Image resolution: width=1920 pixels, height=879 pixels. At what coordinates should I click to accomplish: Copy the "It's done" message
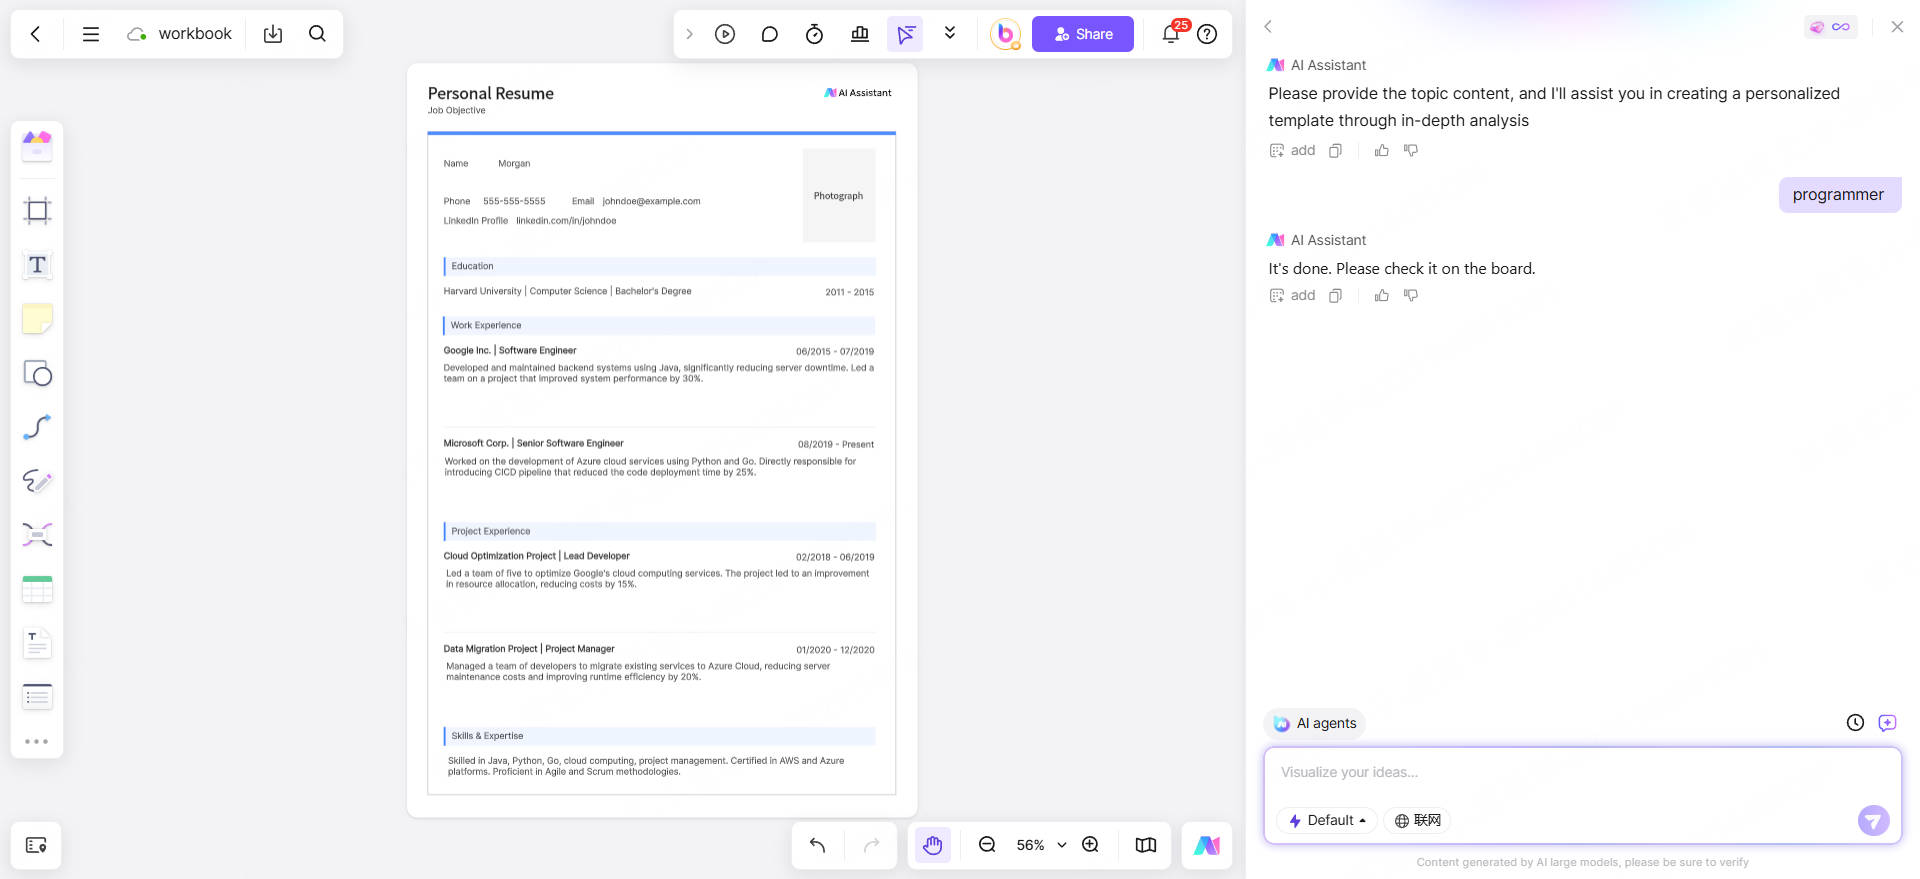click(x=1335, y=296)
